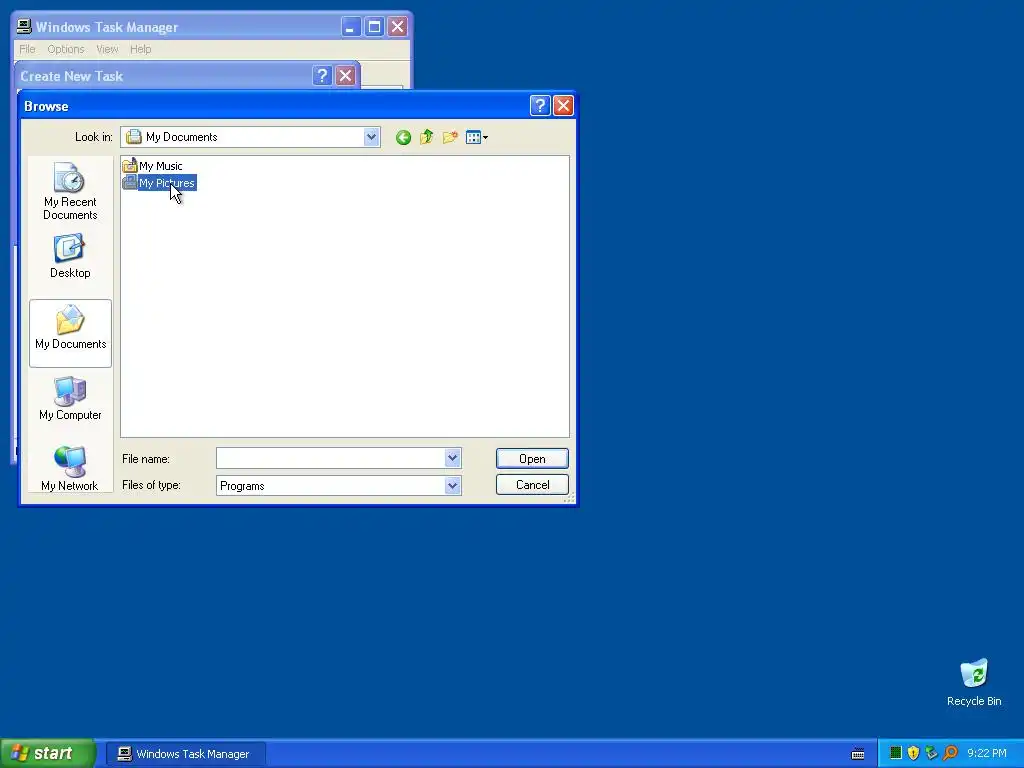1024x768 pixels.
Task: Click the on-screen keyboard taskbar icon
Action: pos(858,754)
